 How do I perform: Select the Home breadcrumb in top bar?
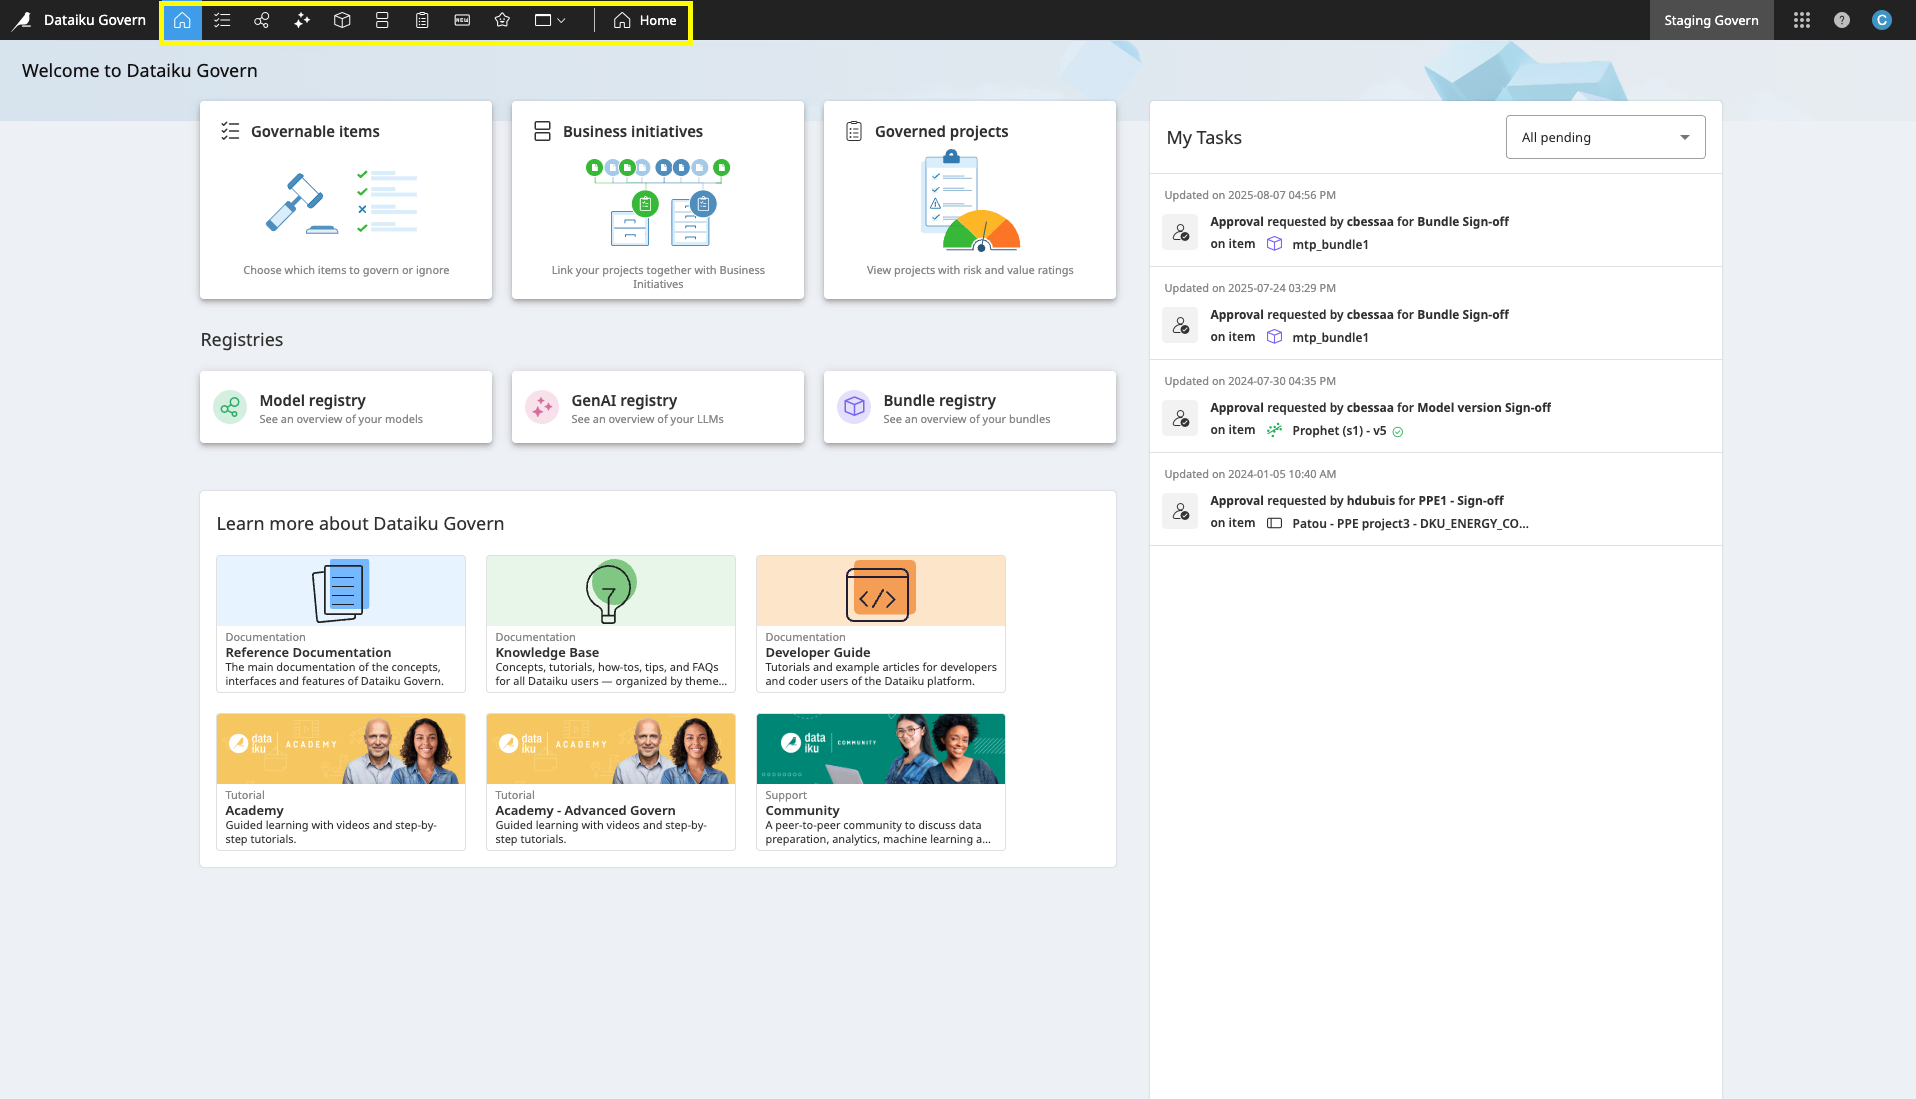[645, 20]
